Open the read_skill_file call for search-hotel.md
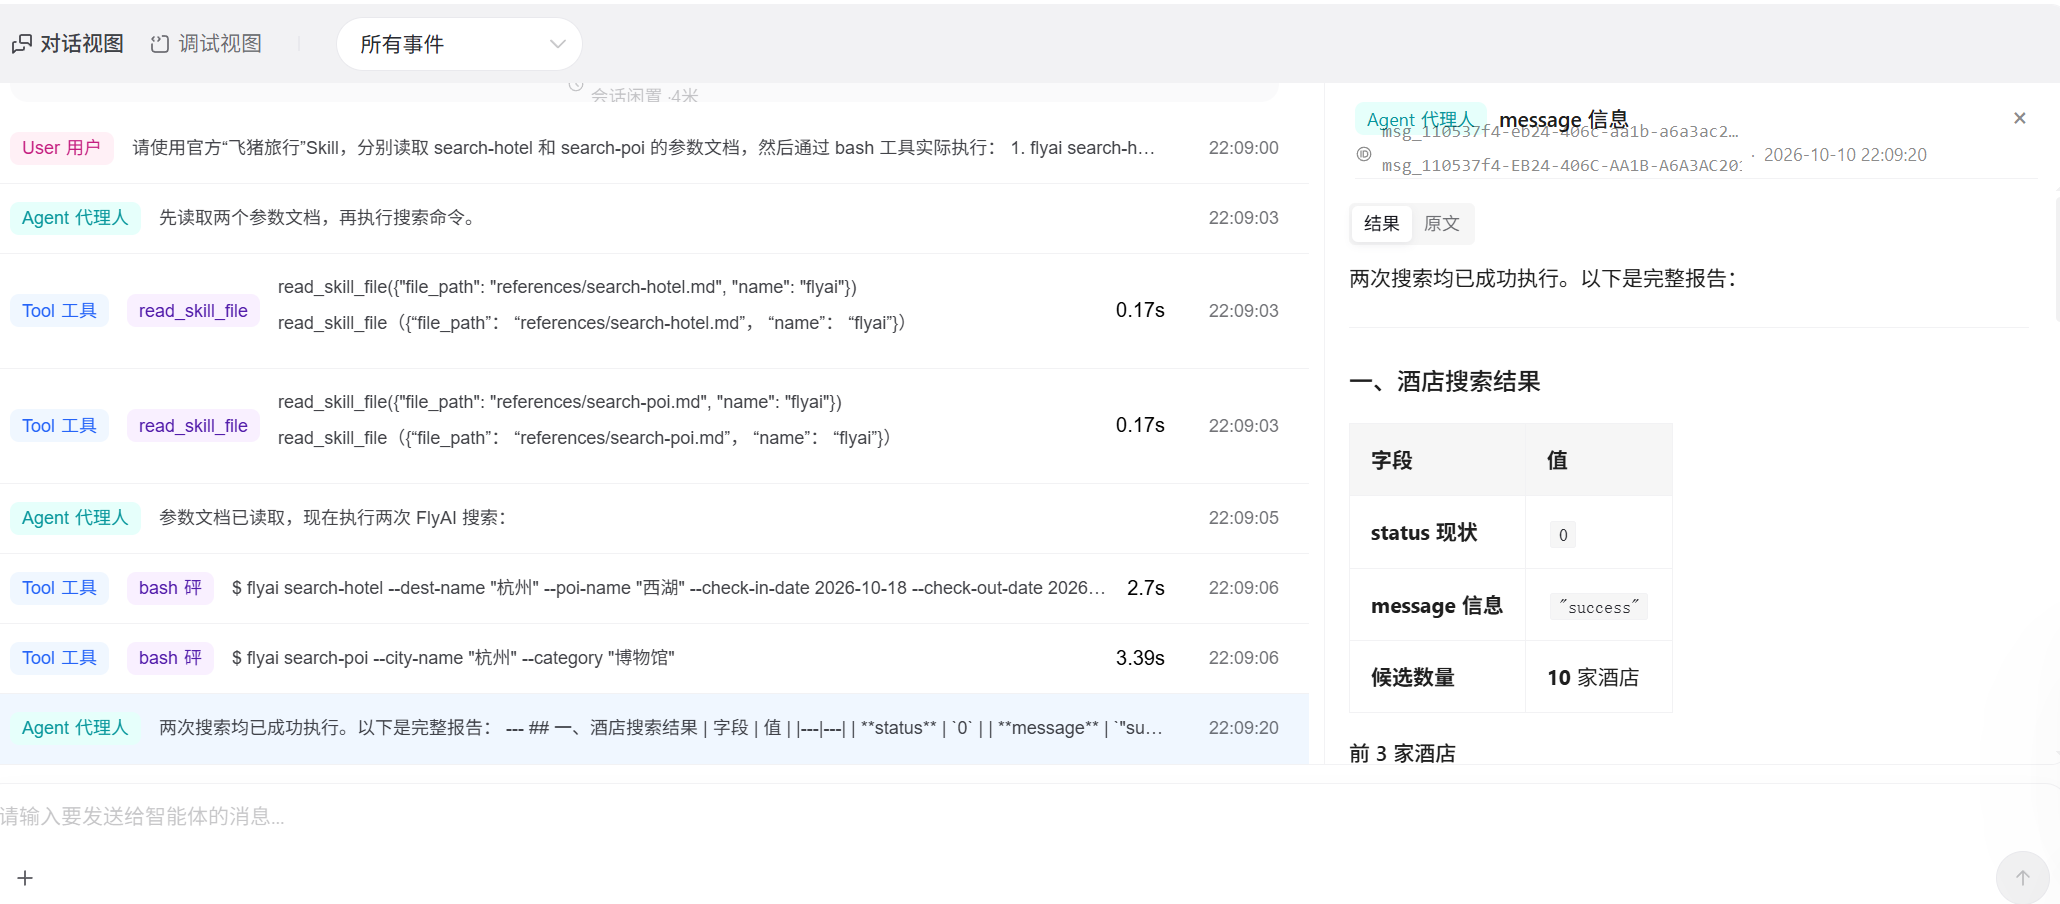Image resolution: width=2060 pixels, height=904 pixels. tap(654, 311)
